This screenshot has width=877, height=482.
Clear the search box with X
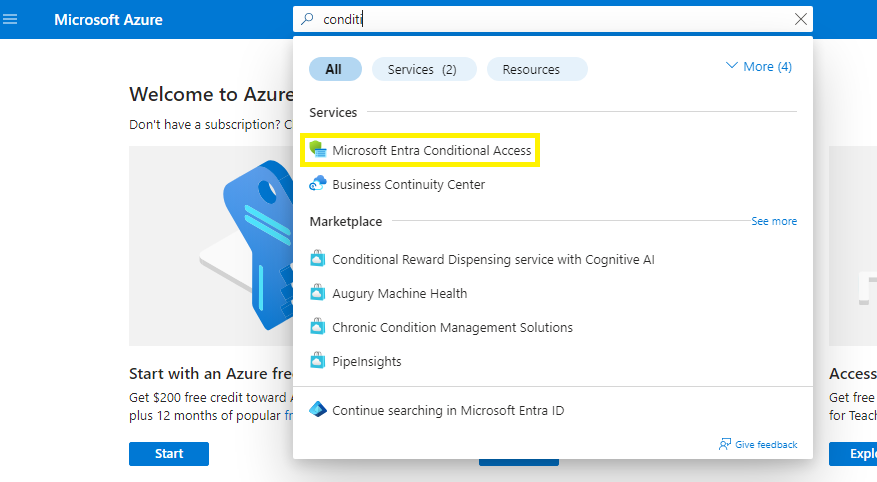[800, 19]
